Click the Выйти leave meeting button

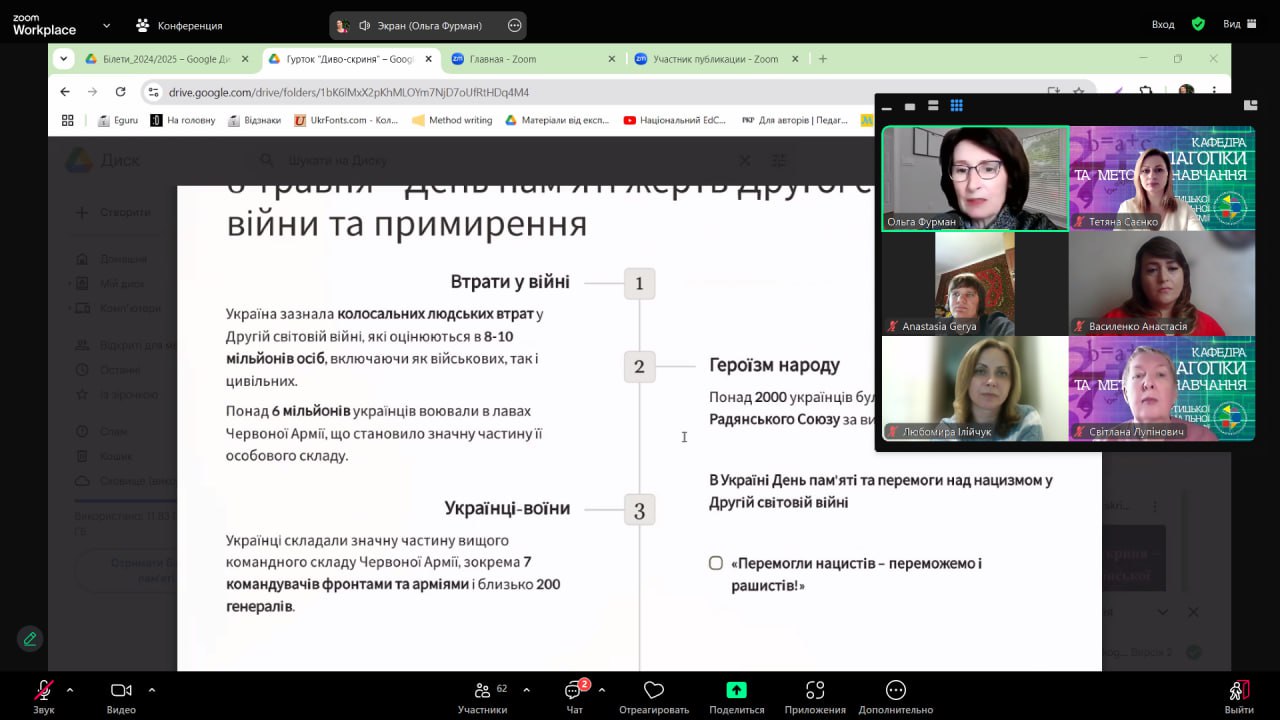[x=1238, y=691]
